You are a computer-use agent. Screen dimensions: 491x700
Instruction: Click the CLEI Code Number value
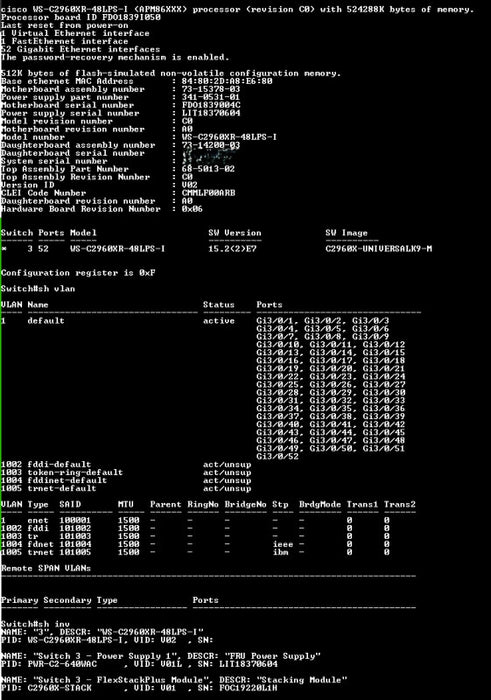[x=208, y=193]
